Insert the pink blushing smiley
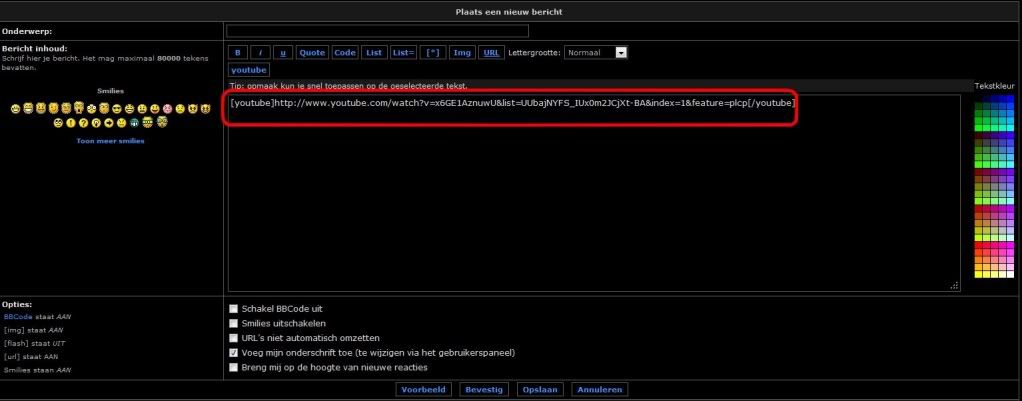The height and width of the screenshot is (401, 1022). (x=168, y=109)
